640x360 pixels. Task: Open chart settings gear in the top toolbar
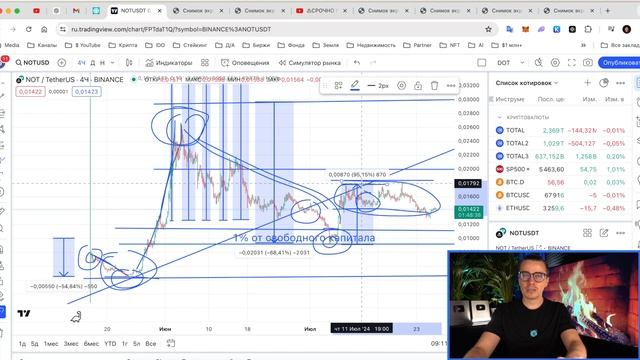555,62
